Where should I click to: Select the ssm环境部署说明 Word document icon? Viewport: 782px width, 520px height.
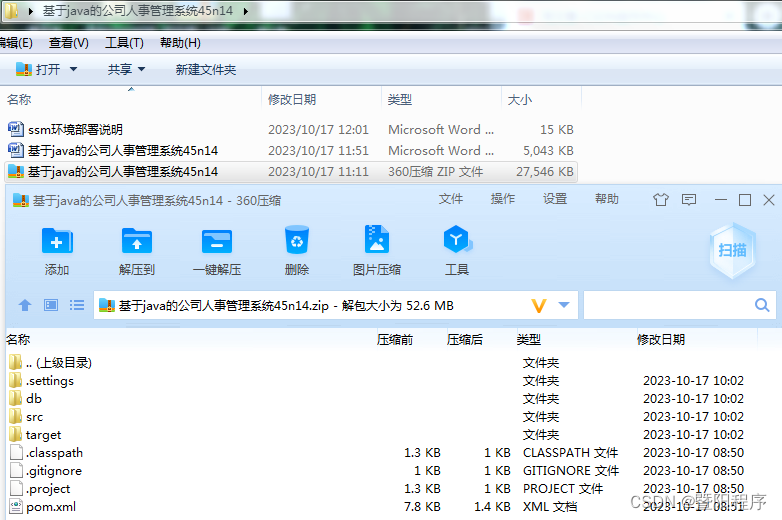pyautogui.click(x=15, y=129)
